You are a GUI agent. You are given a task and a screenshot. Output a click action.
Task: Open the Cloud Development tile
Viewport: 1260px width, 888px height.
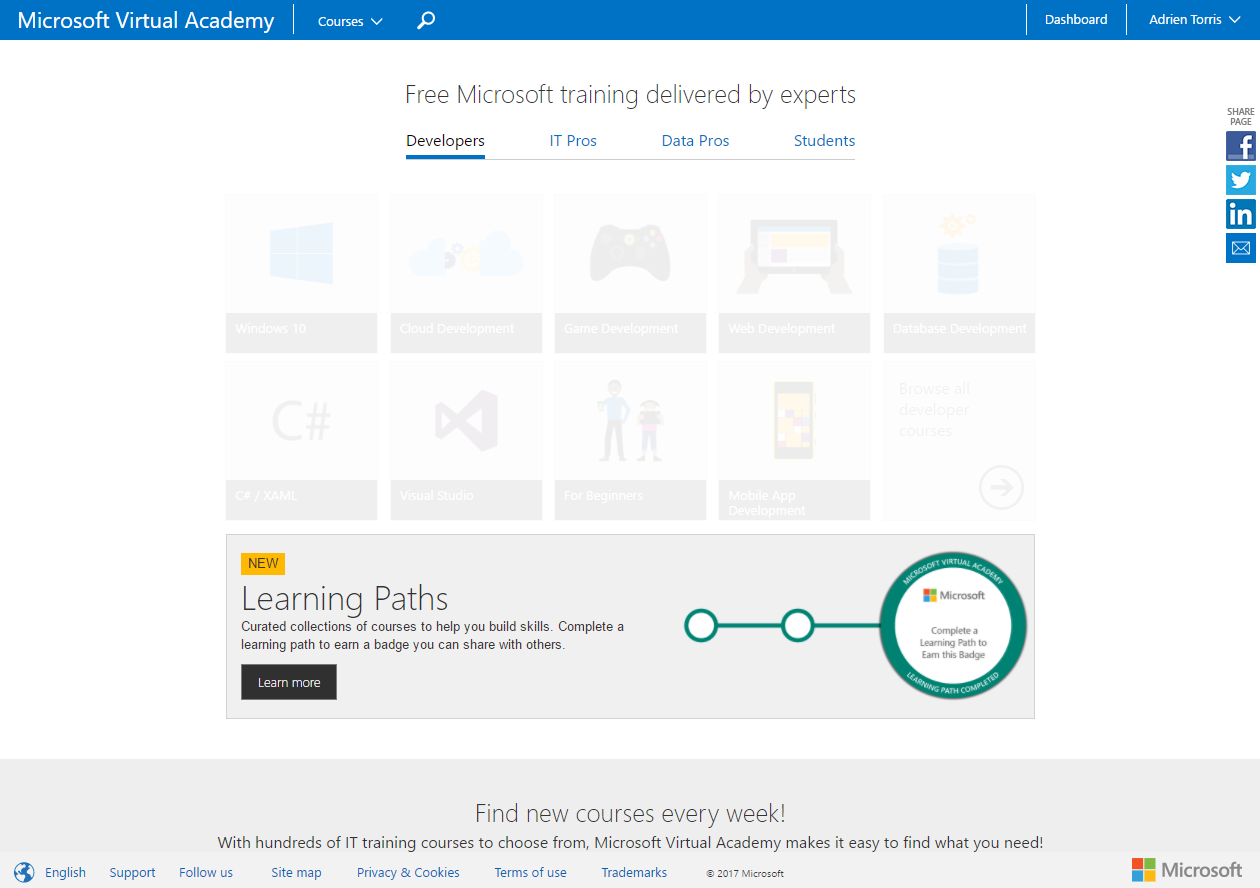[x=466, y=273]
